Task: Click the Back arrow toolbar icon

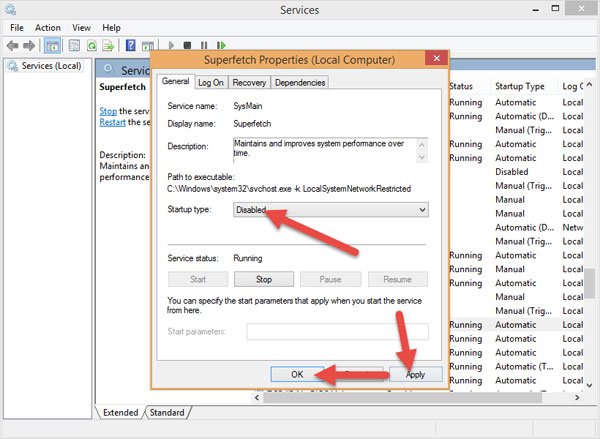Action: (13, 46)
